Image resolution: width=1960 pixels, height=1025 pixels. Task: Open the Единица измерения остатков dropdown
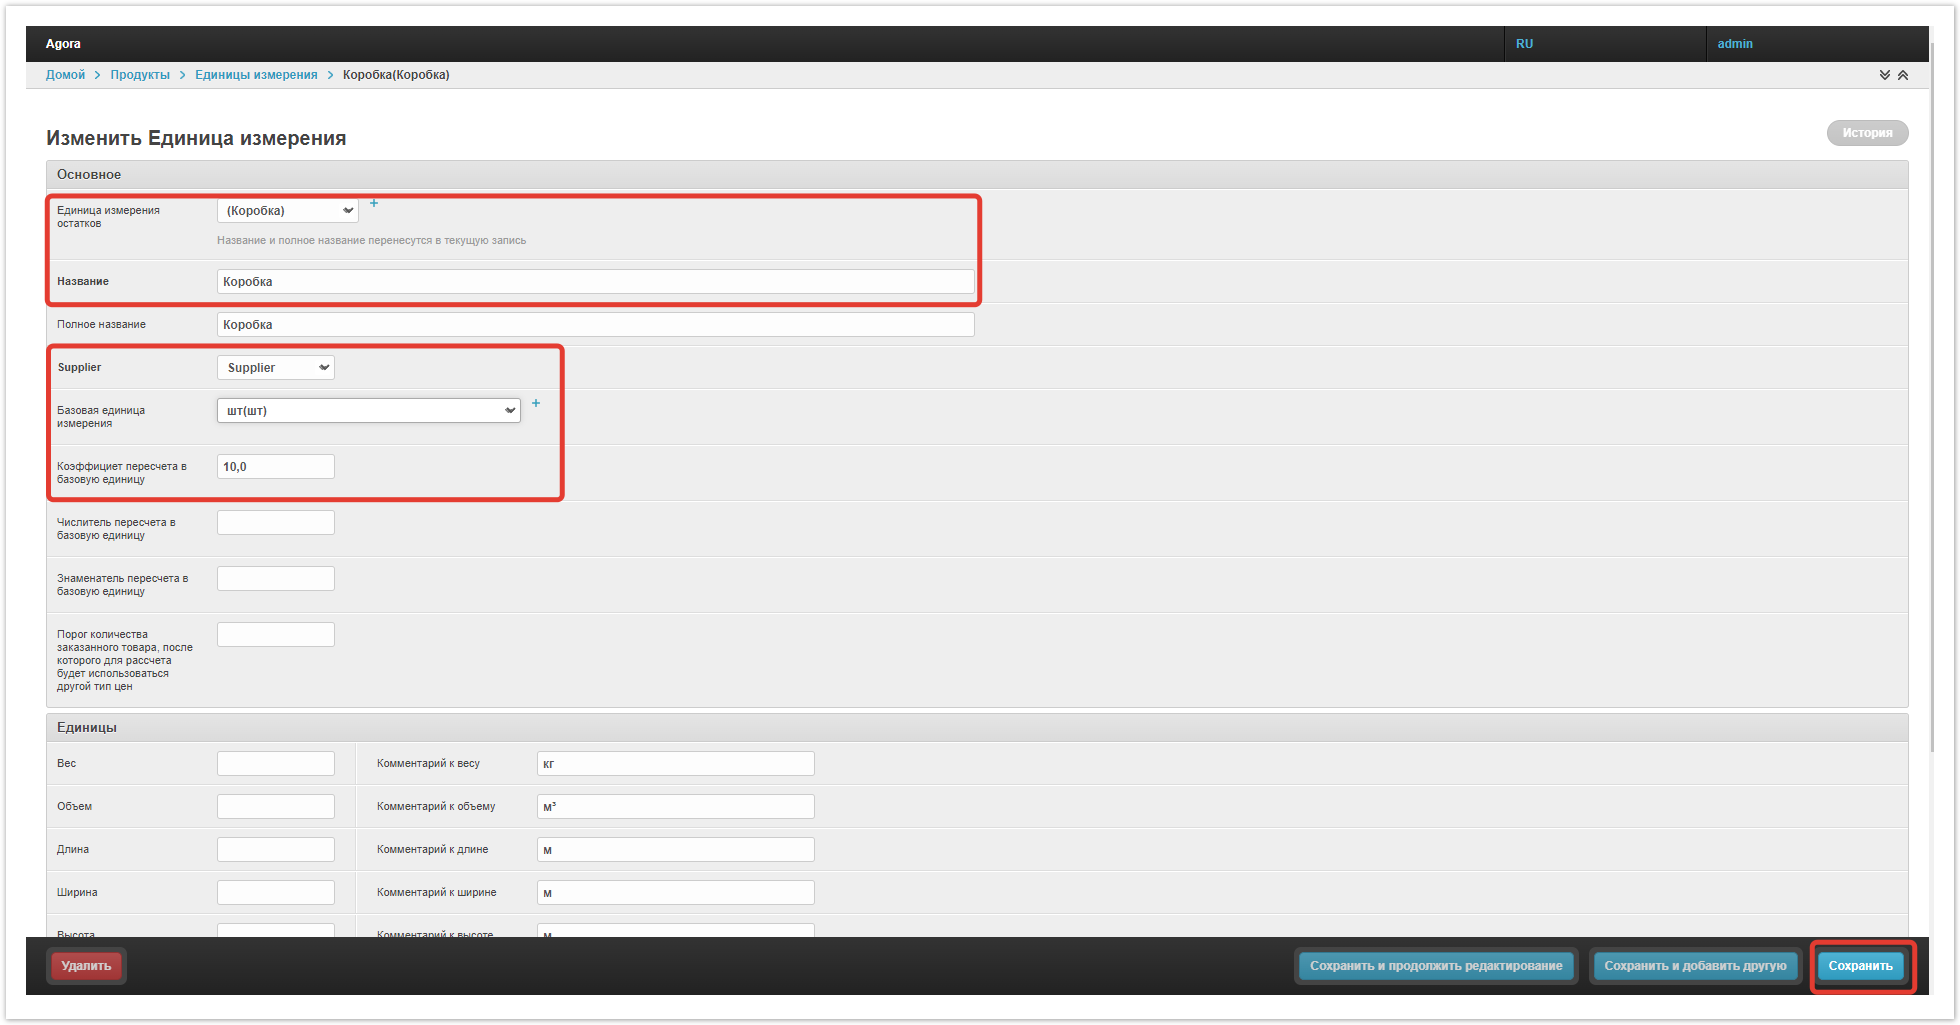pos(288,211)
